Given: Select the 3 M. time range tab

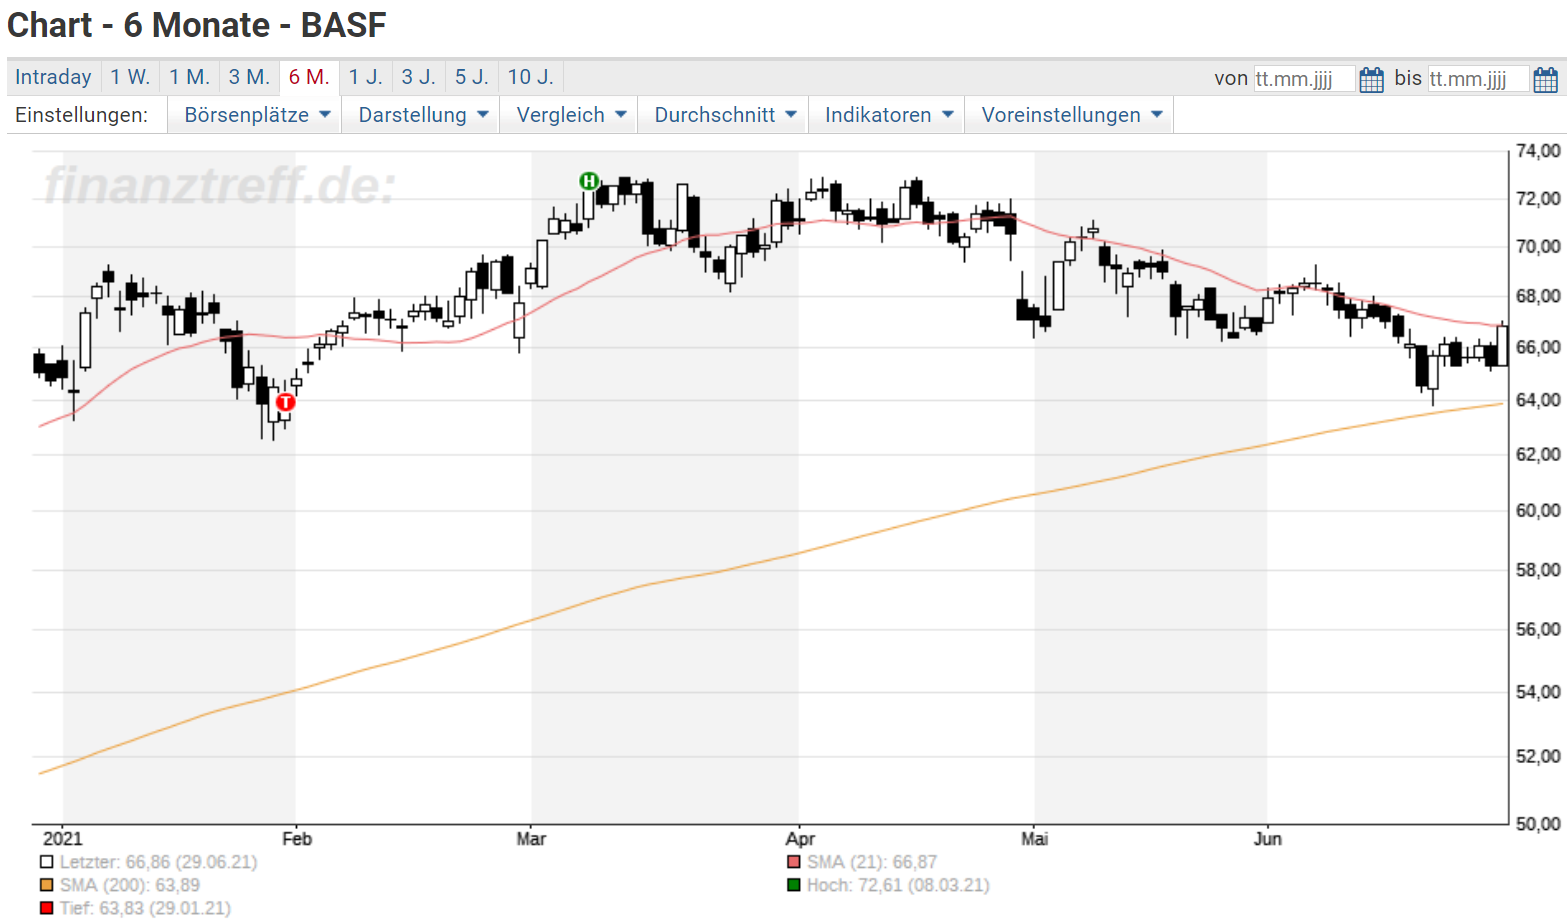Looking at the screenshot, I should click(x=249, y=77).
